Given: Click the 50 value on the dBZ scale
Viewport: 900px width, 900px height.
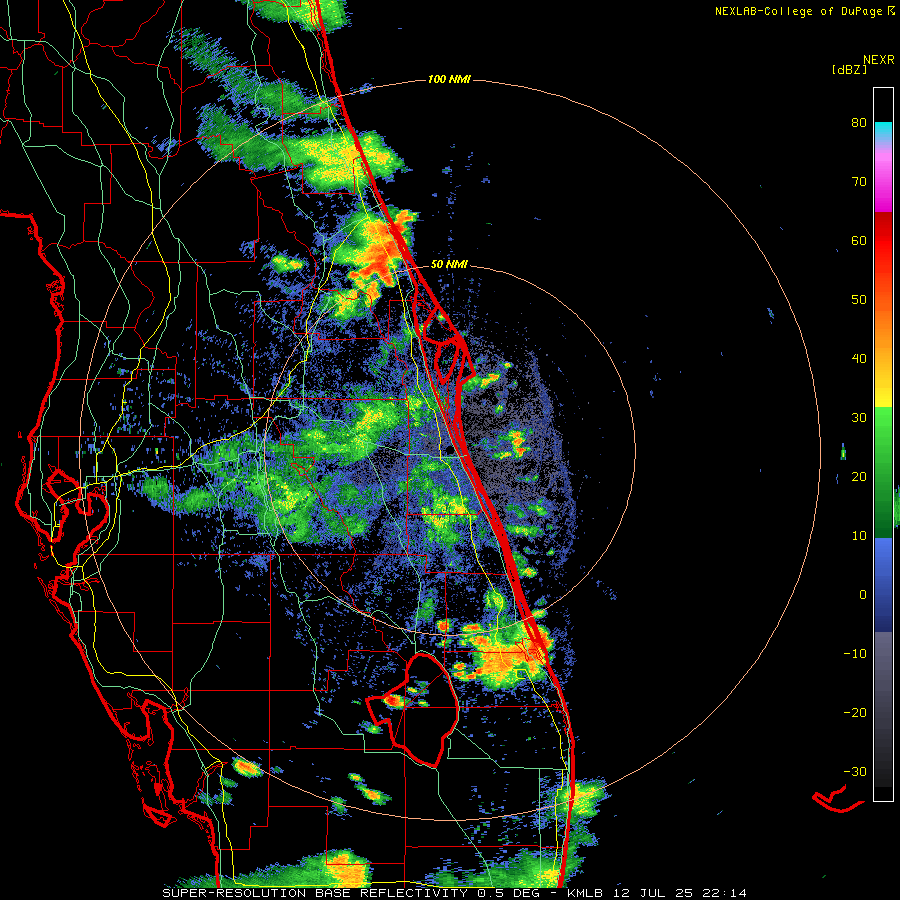Looking at the screenshot, I should coord(859,300).
